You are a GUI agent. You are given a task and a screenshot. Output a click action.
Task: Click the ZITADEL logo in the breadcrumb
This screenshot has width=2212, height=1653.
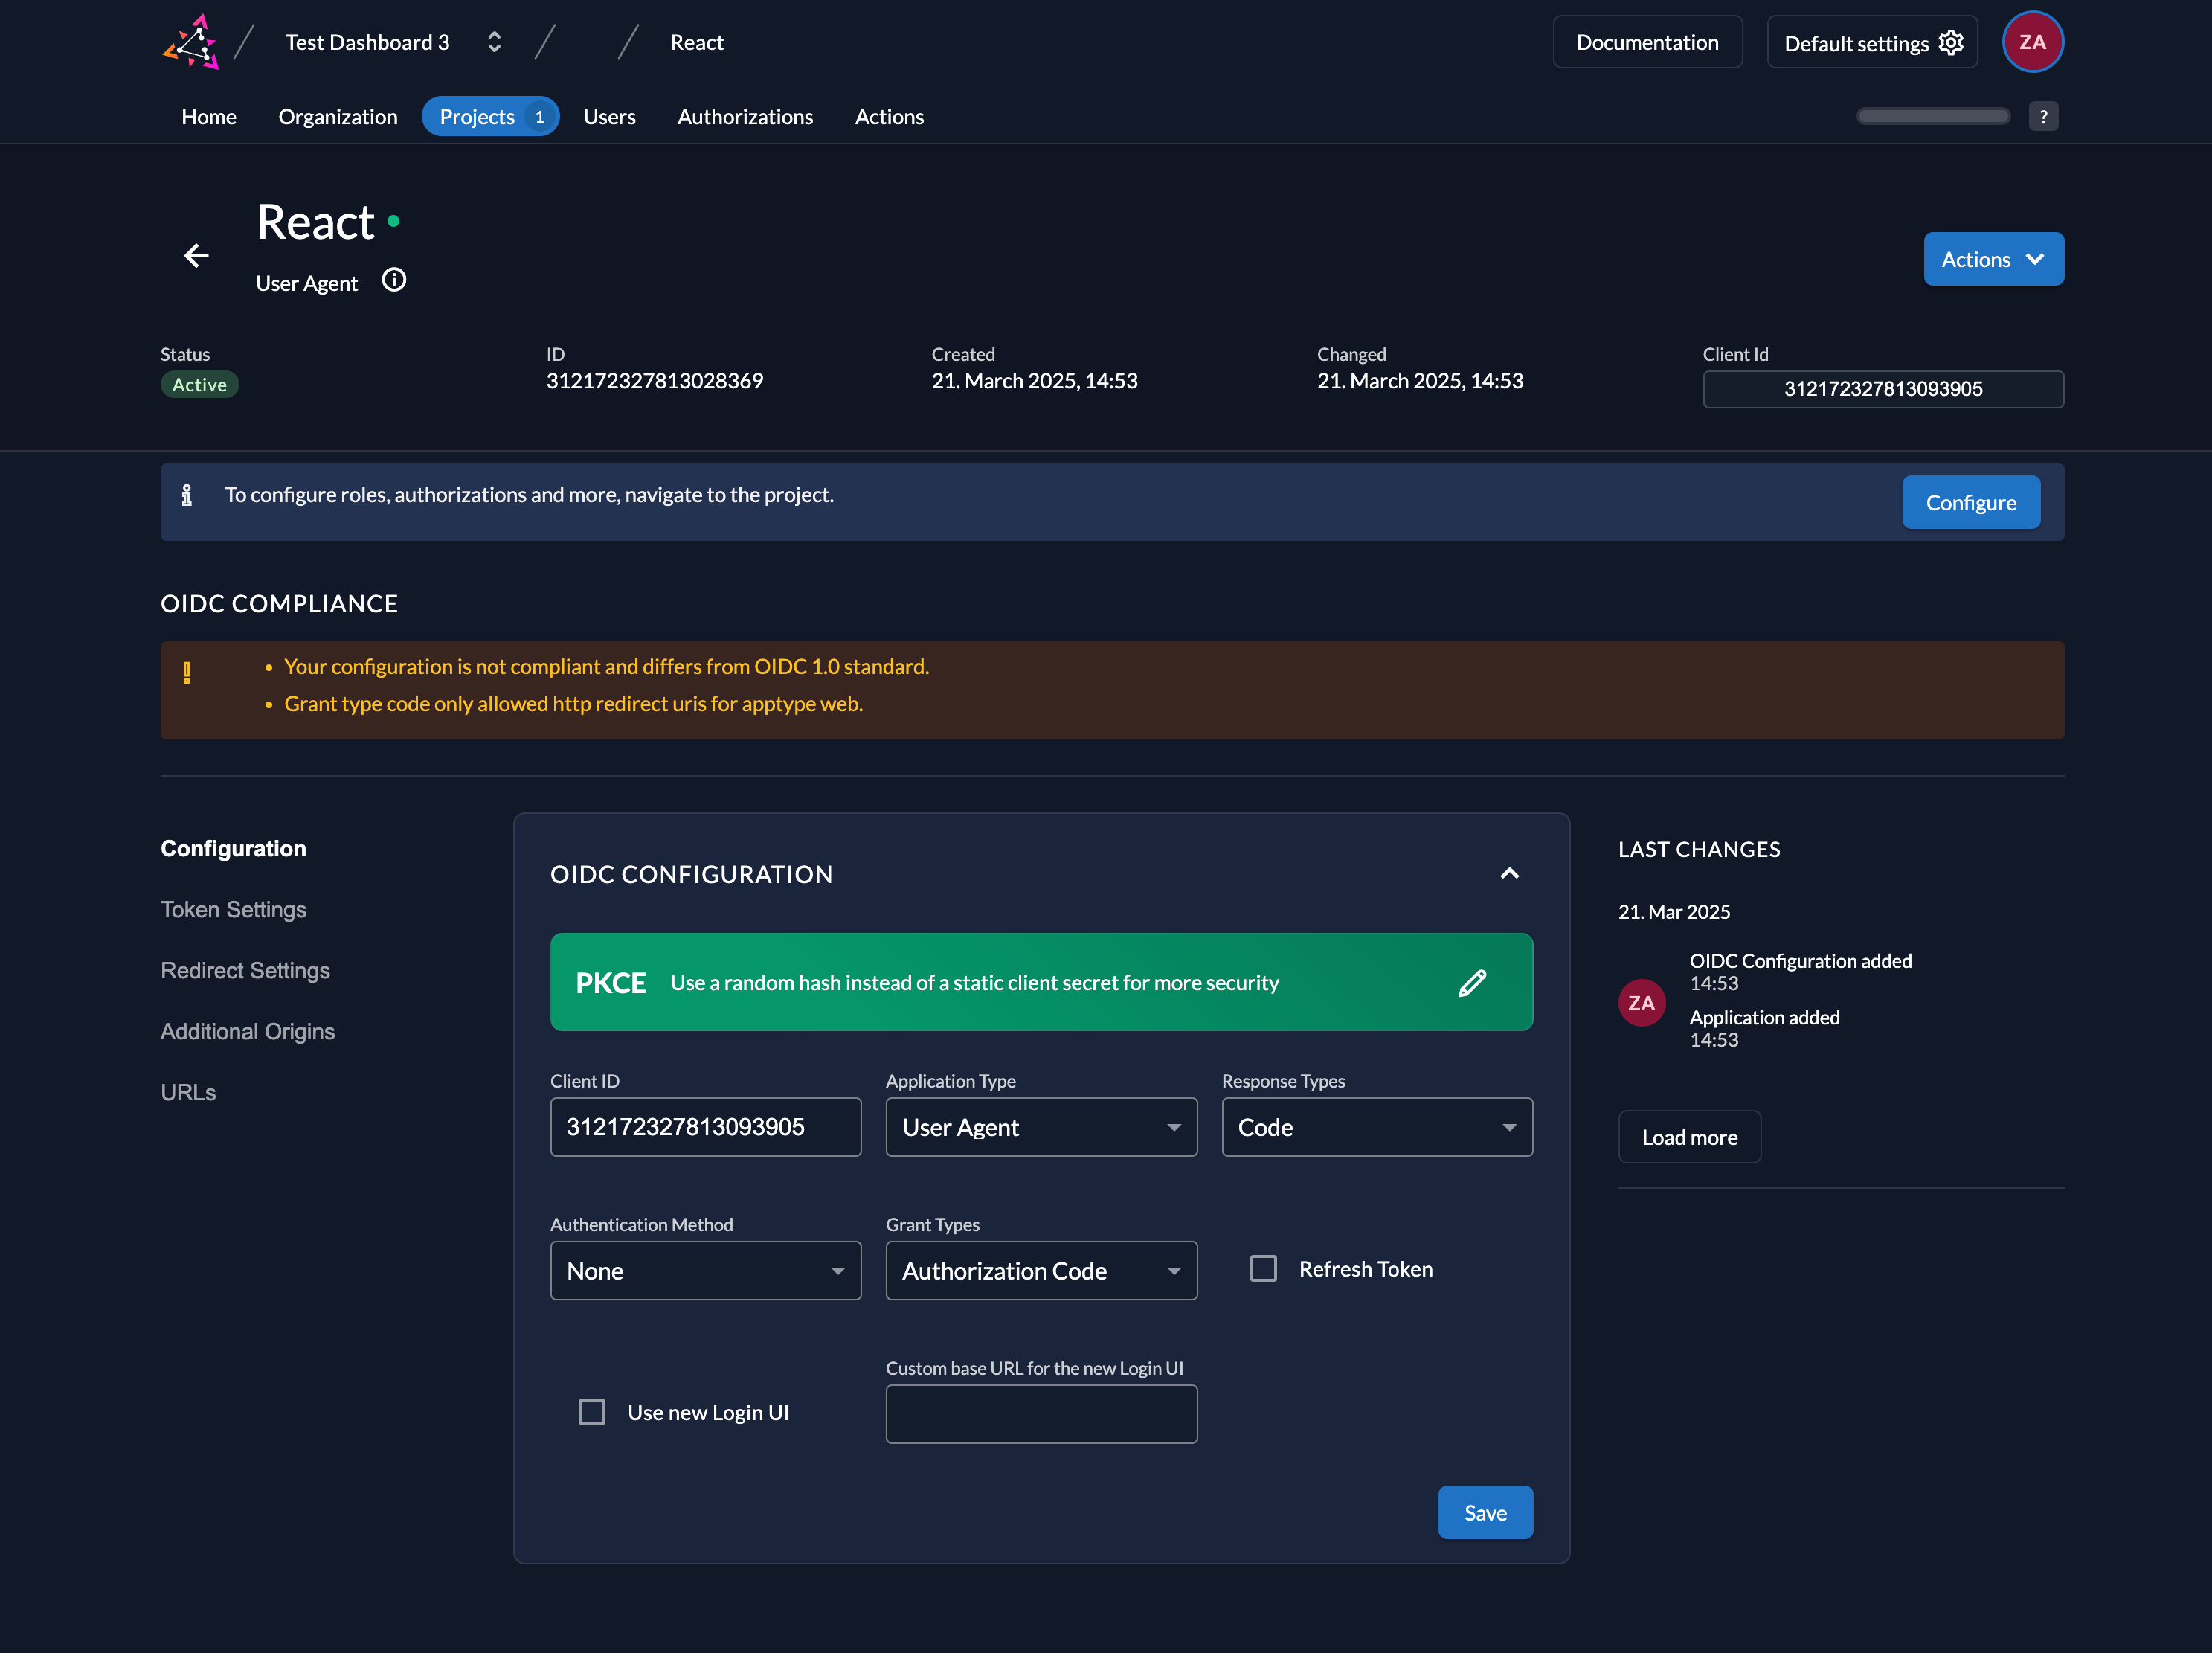(191, 42)
